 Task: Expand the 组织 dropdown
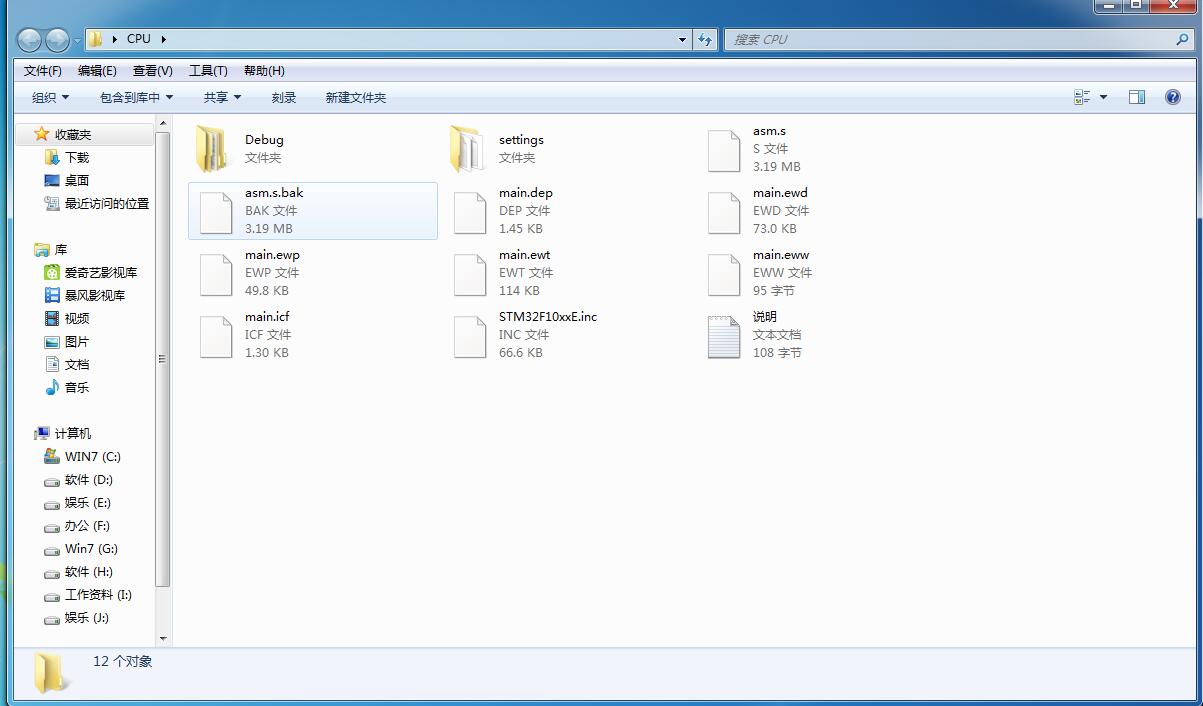(41, 97)
